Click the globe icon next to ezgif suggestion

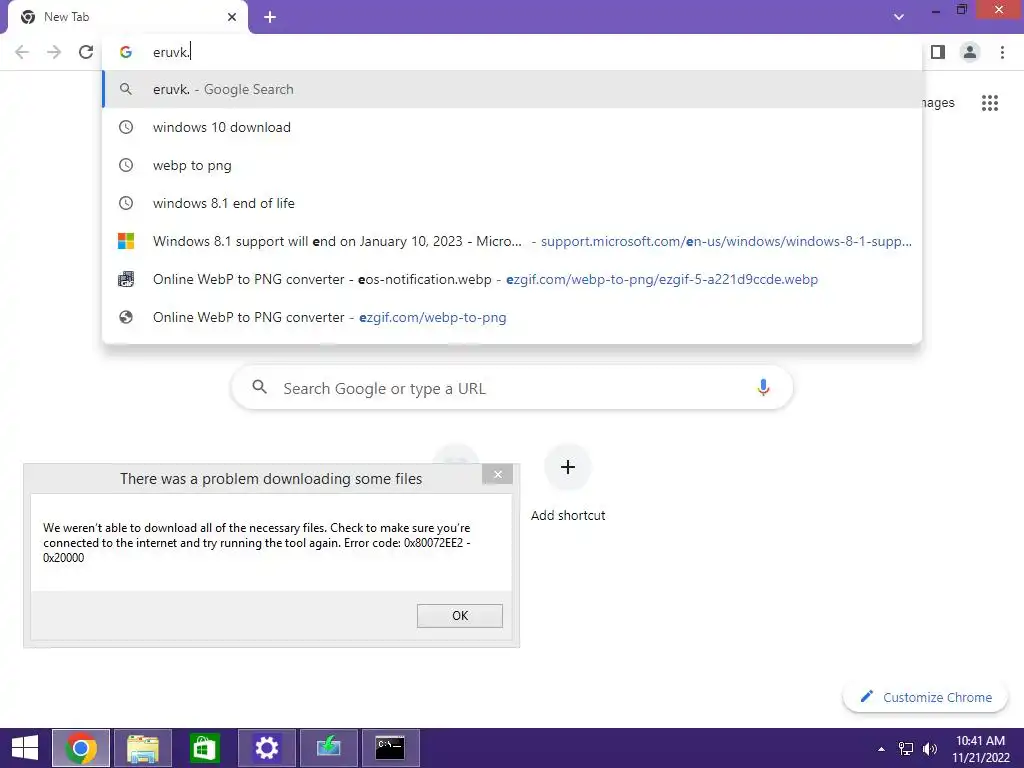[x=126, y=317]
